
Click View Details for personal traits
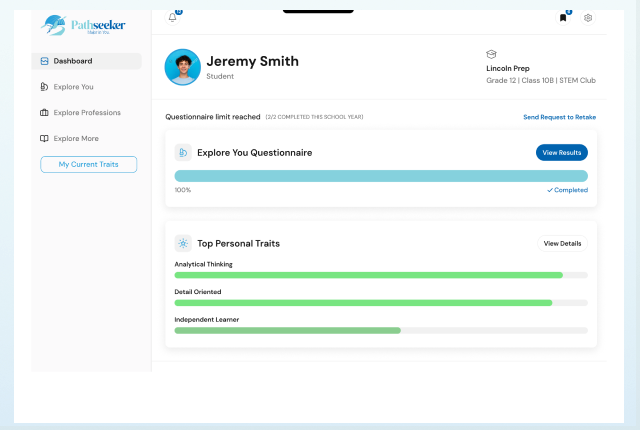(x=562, y=243)
